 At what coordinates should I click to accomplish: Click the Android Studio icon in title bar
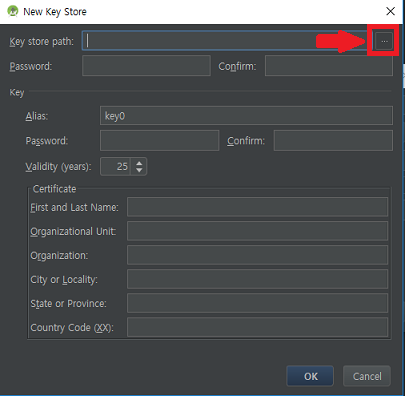(x=13, y=11)
